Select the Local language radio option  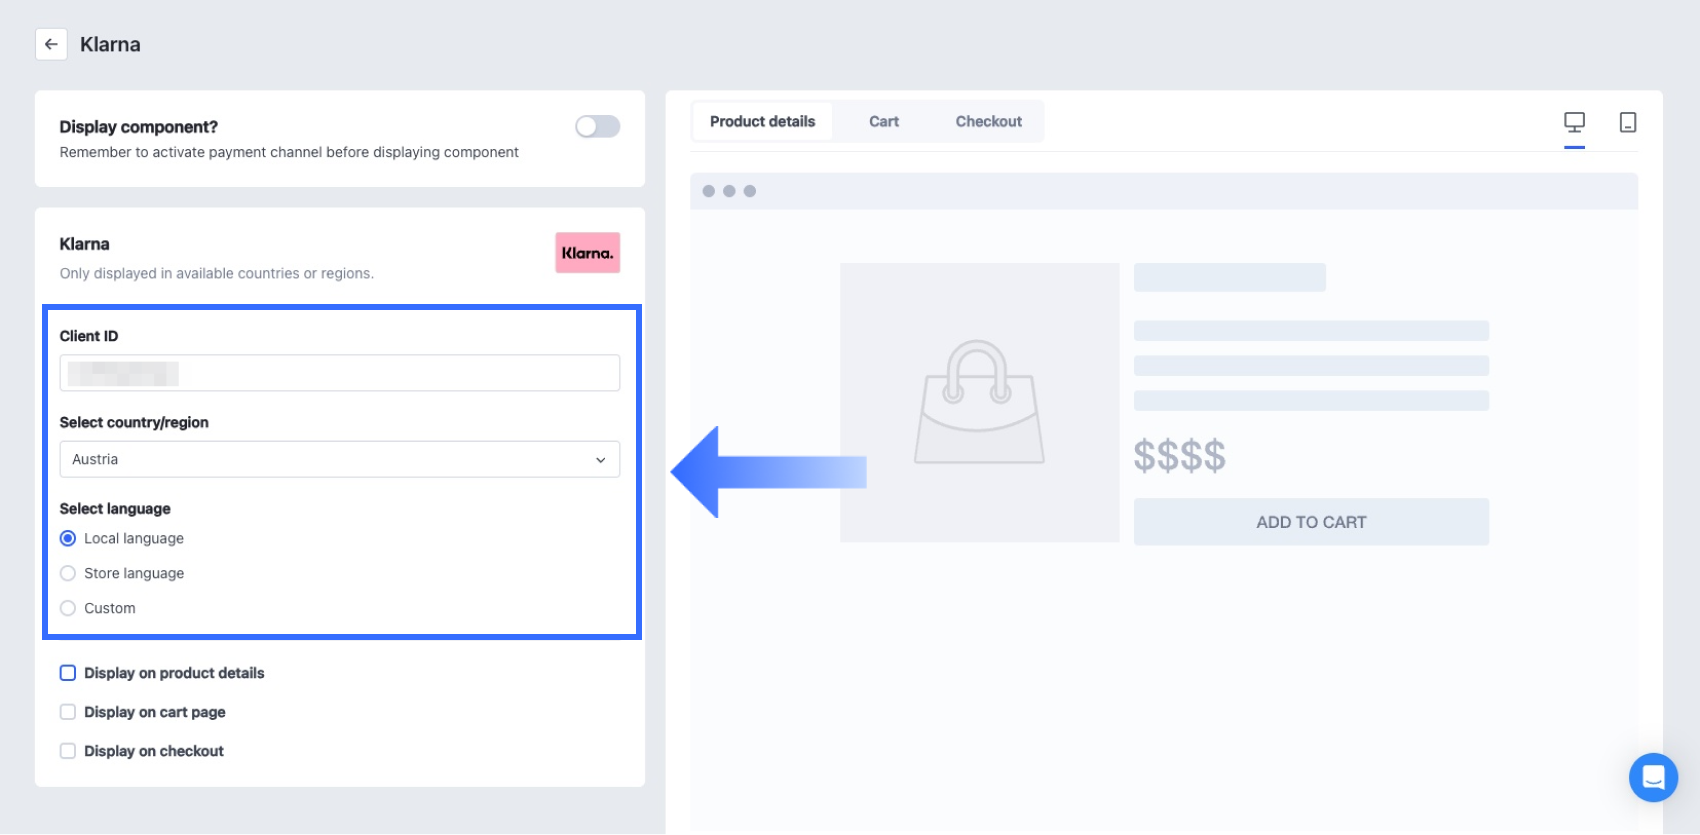[x=68, y=538]
